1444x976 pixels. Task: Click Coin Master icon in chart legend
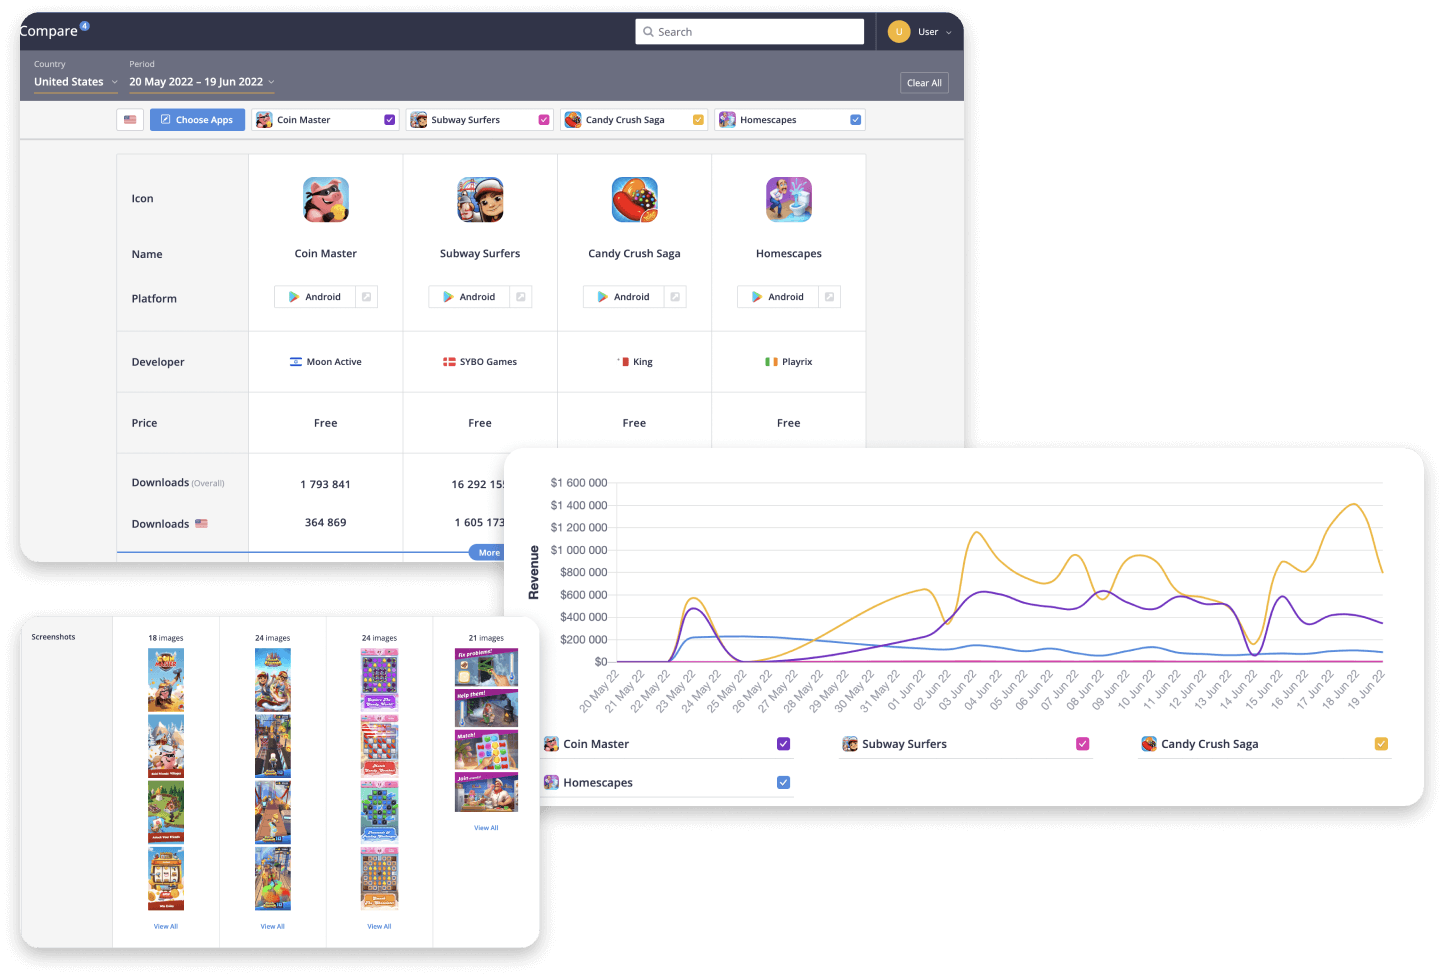click(x=551, y=744)
